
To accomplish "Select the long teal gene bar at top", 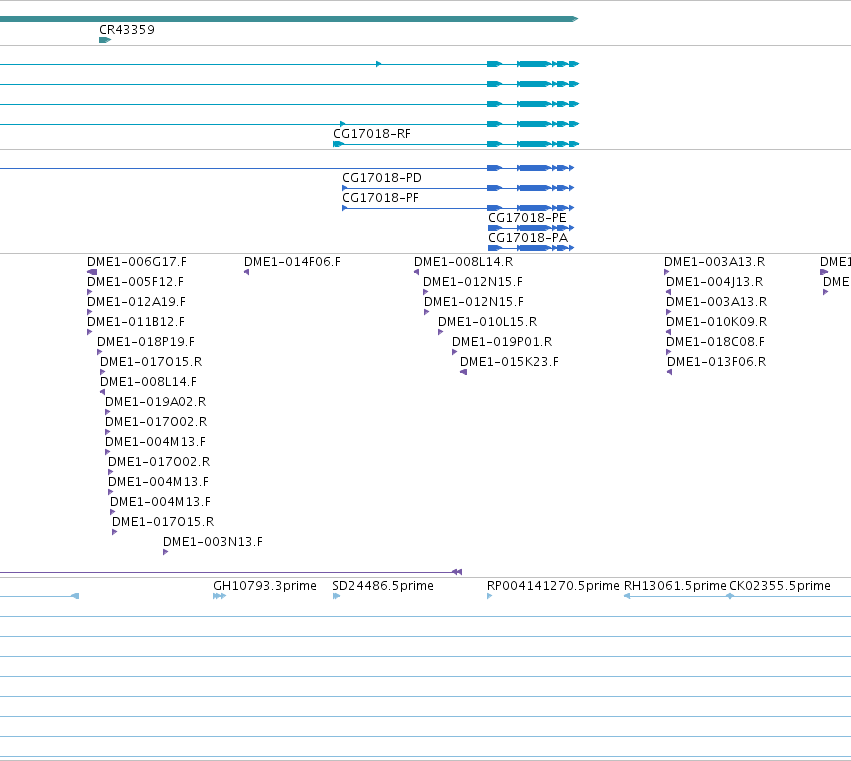I will [x=289, y=19].
